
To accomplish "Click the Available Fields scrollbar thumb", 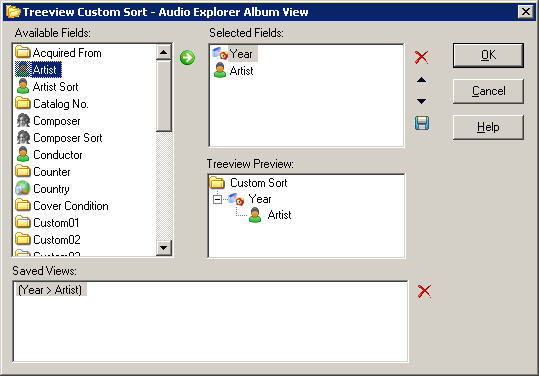I will click(164, 96).
